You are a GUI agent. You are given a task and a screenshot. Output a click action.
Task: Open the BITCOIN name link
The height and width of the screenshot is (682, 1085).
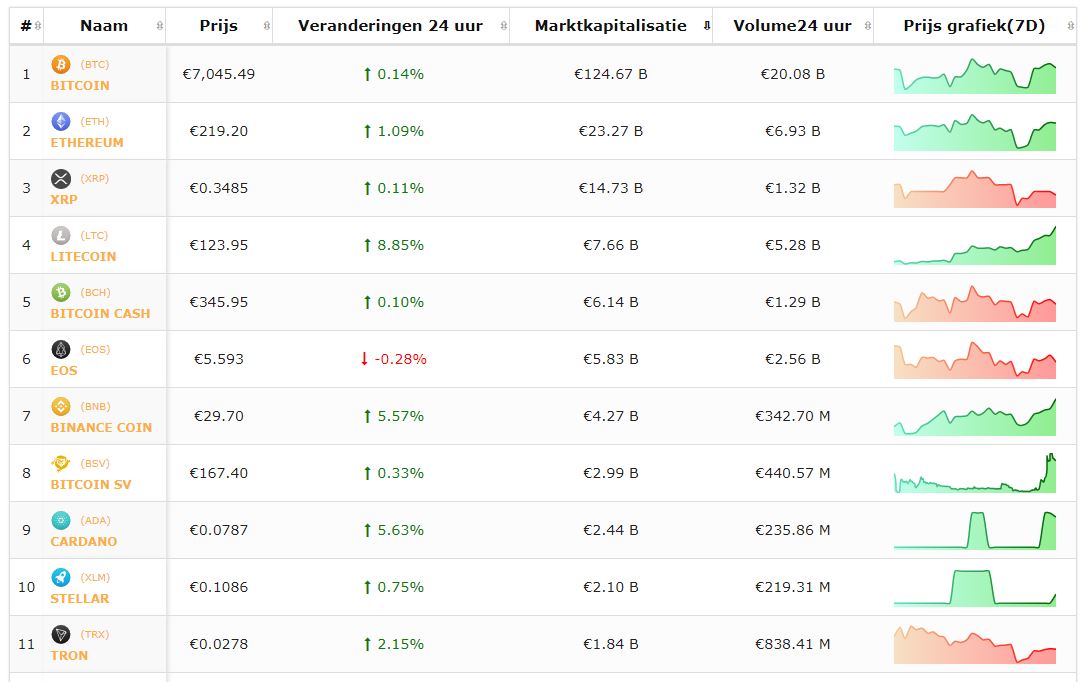(x=80, y=86)
